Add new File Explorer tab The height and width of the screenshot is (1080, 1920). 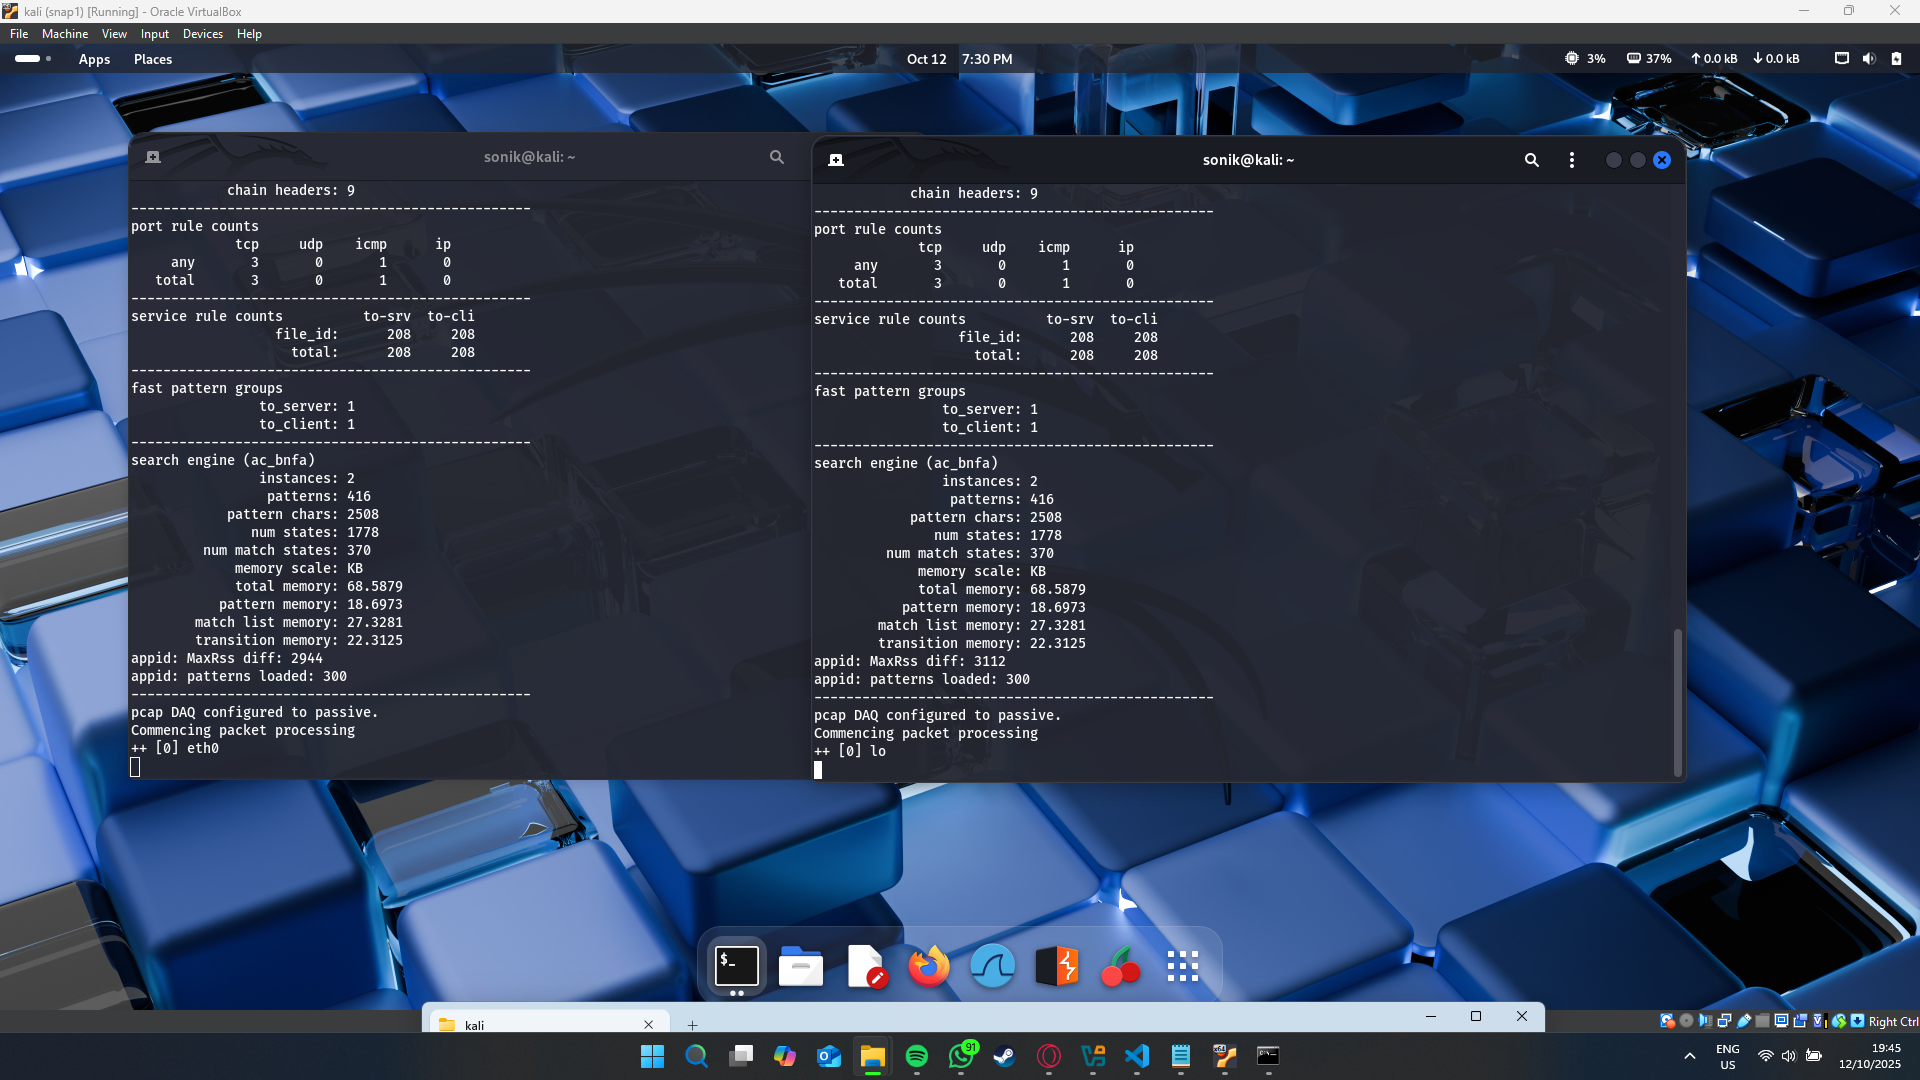(x=692, y=1024)
